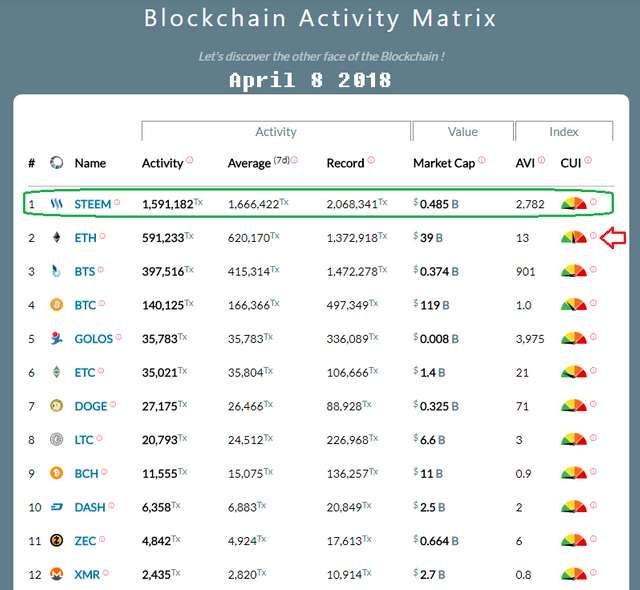
Task: Click the info icon next to STEEM name
Action: coord(117,202)
